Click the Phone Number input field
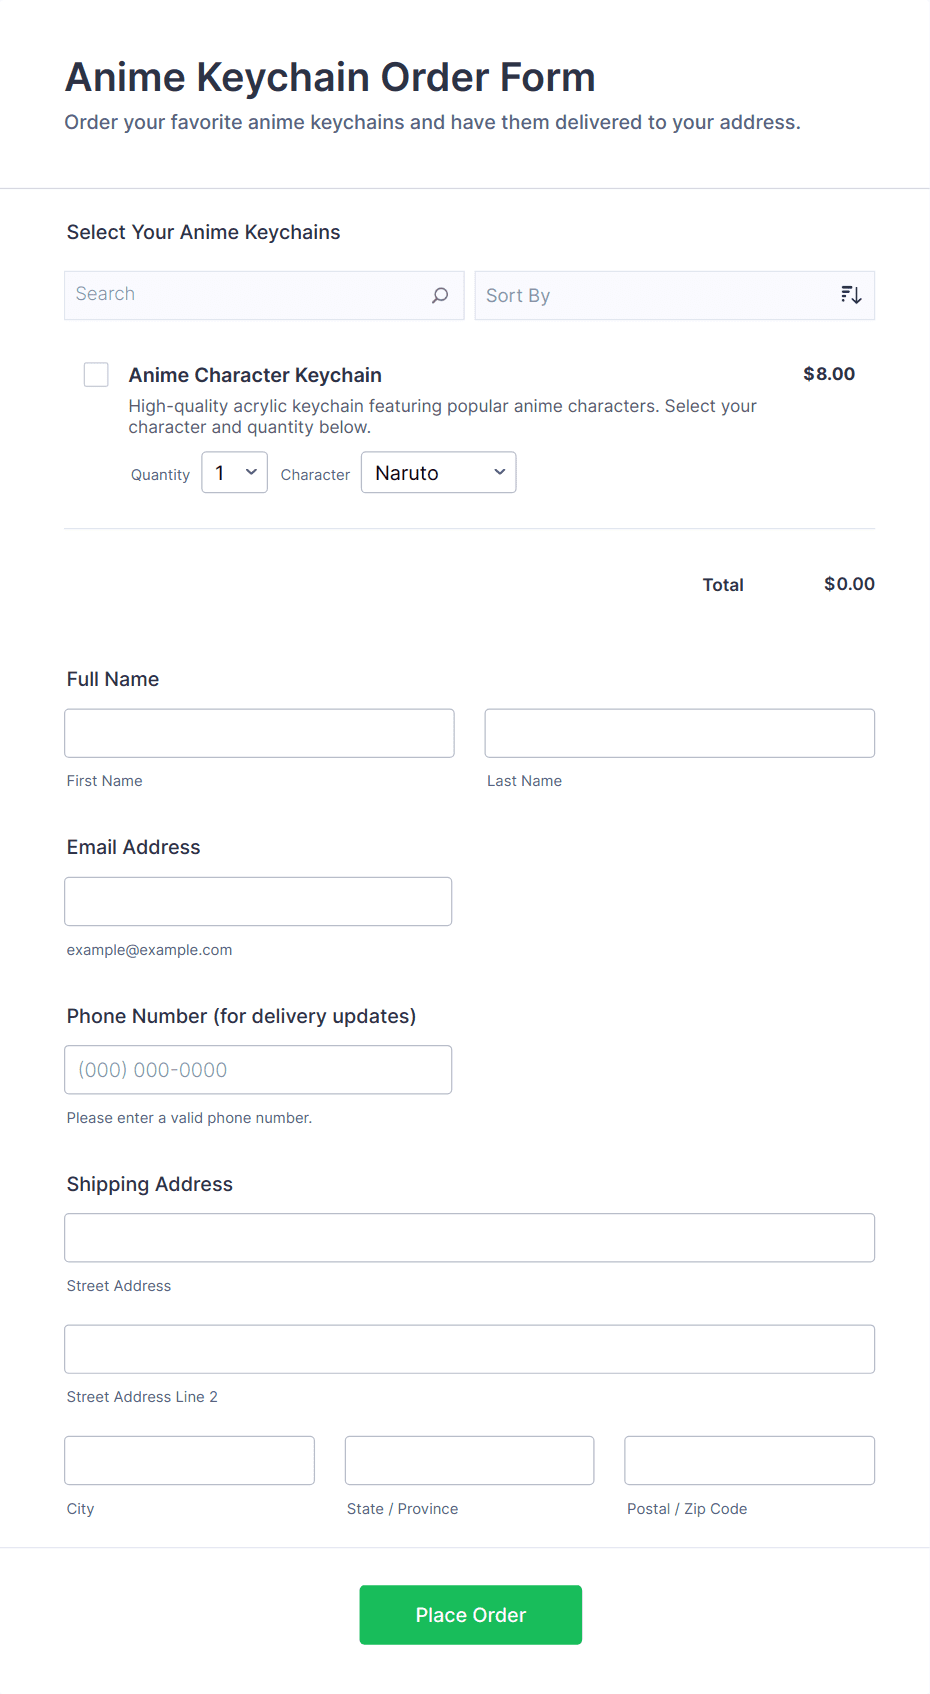The height and width of the screenshot is (1694, 930). click(x=258, y=1070)
